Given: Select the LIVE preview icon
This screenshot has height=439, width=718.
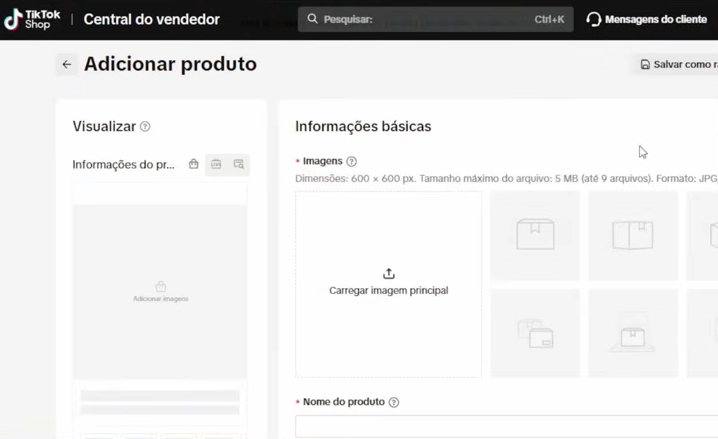Looking at the screenshot, I should click(x=216, y=164).
